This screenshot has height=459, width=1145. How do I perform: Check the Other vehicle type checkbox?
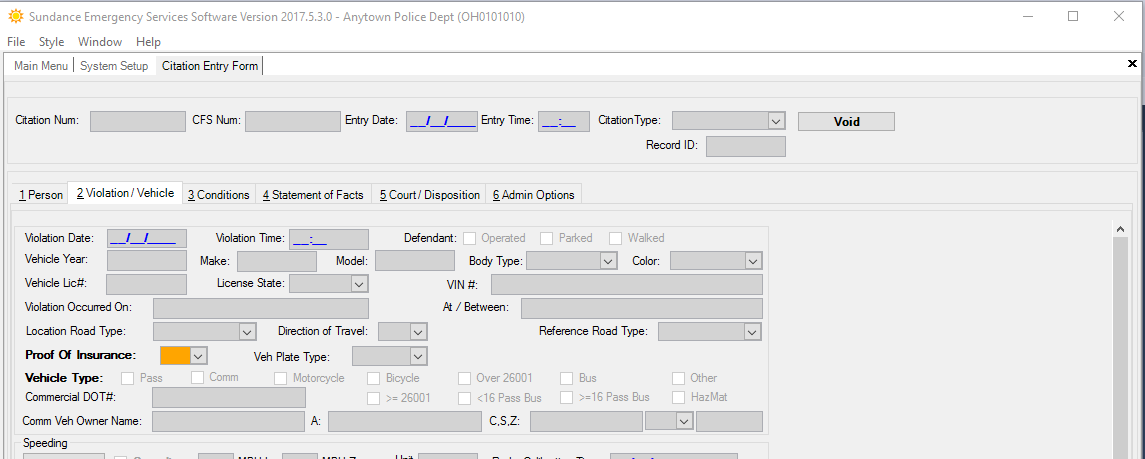(x=678, y=378)
